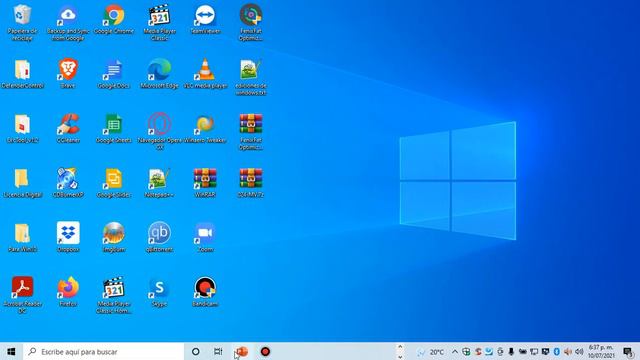Select the Winaero Tweaker shortcut
The width and height of the screenshot is (640, 360).
click(205, 129)
